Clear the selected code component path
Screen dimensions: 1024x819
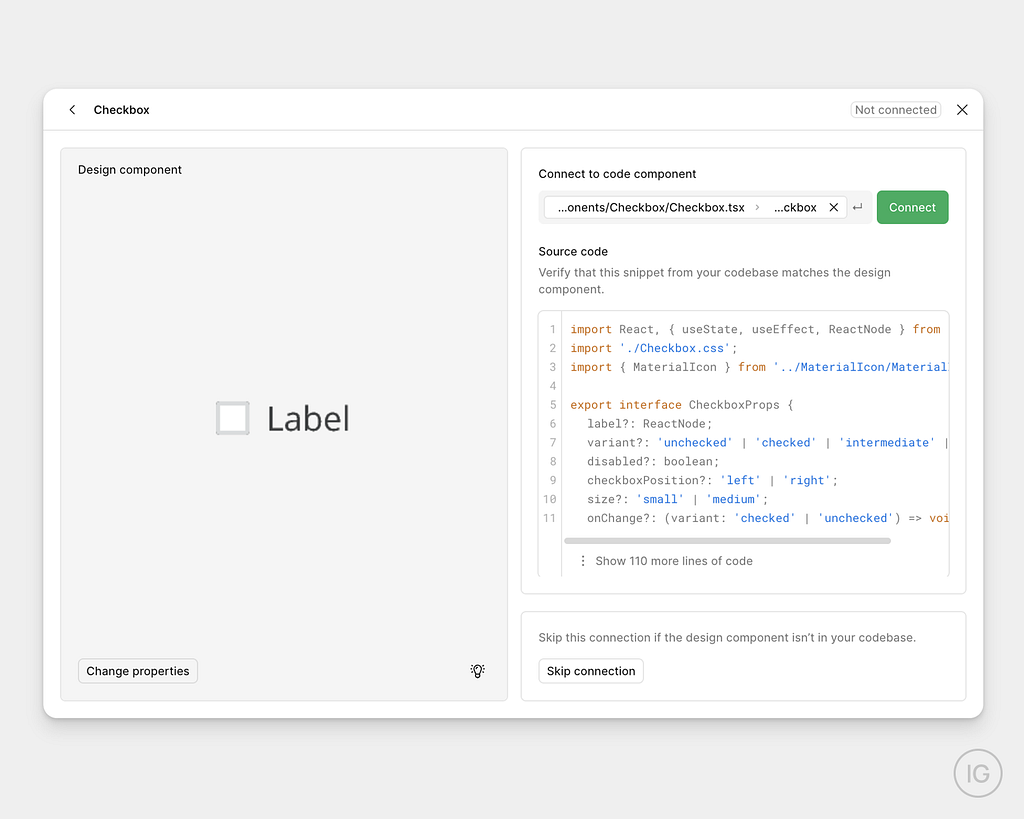coord(834,208)
